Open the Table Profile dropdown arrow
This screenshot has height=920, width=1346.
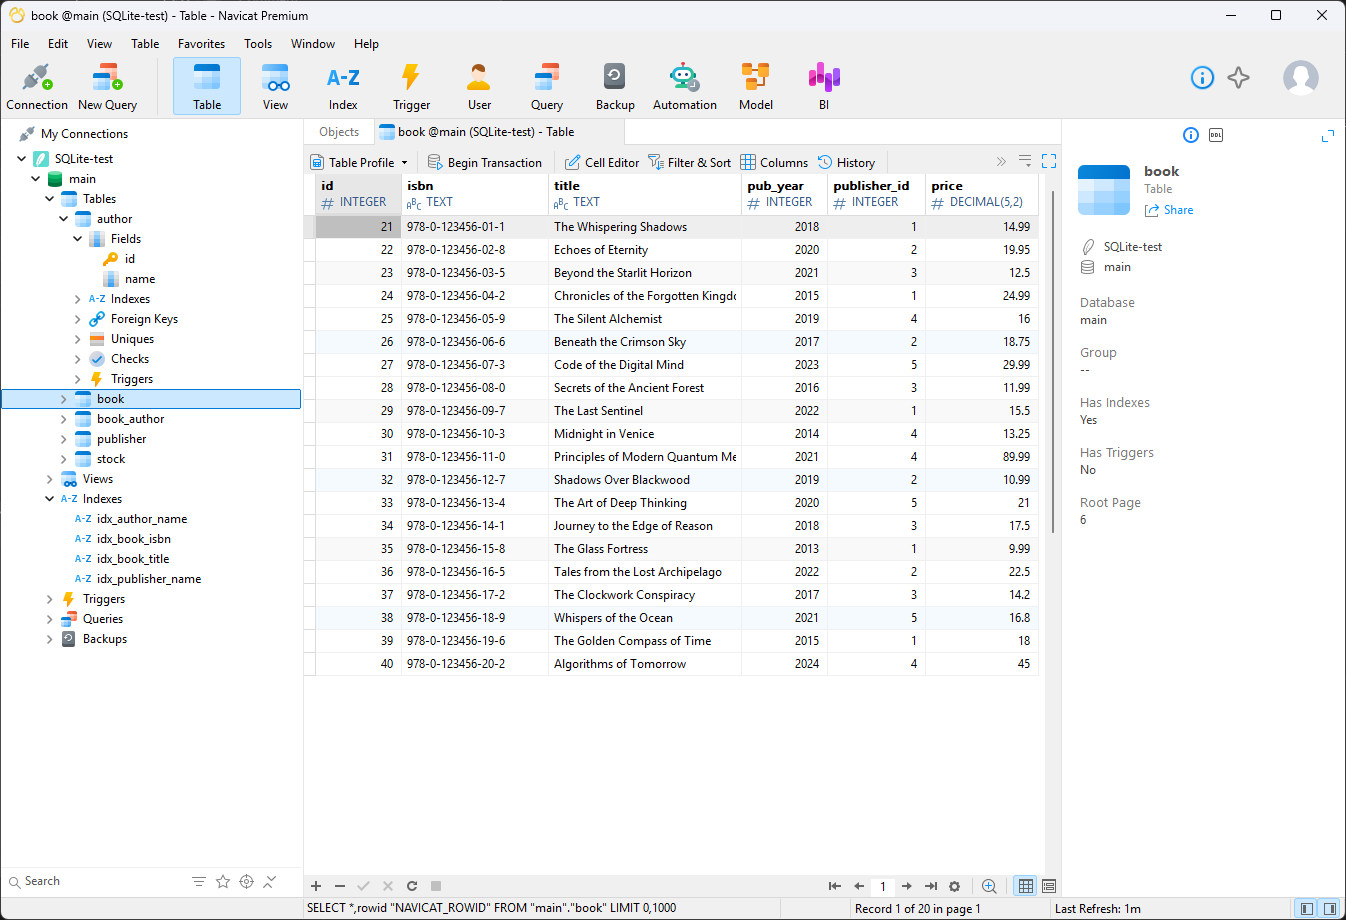coord(405,163)
